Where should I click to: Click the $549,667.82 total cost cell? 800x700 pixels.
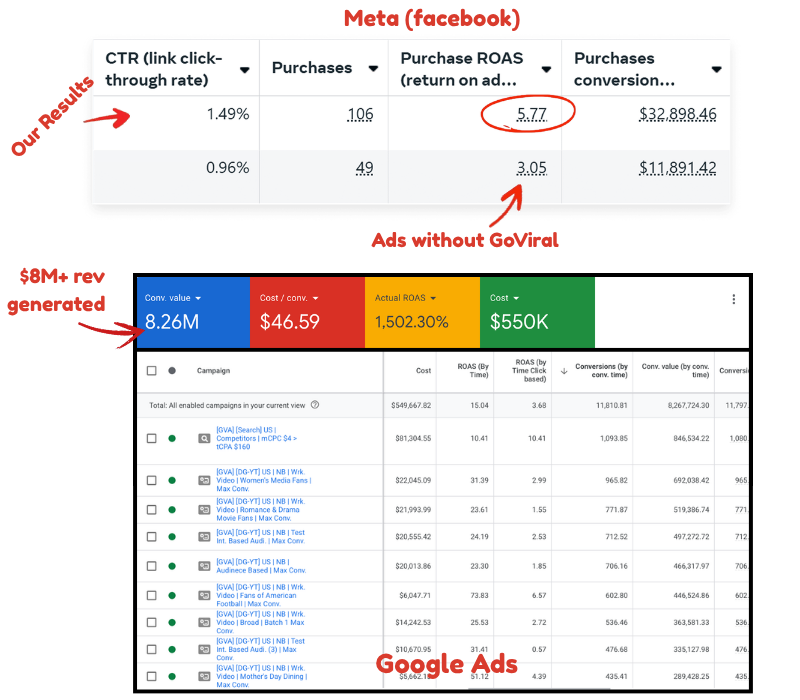[411, 405]
